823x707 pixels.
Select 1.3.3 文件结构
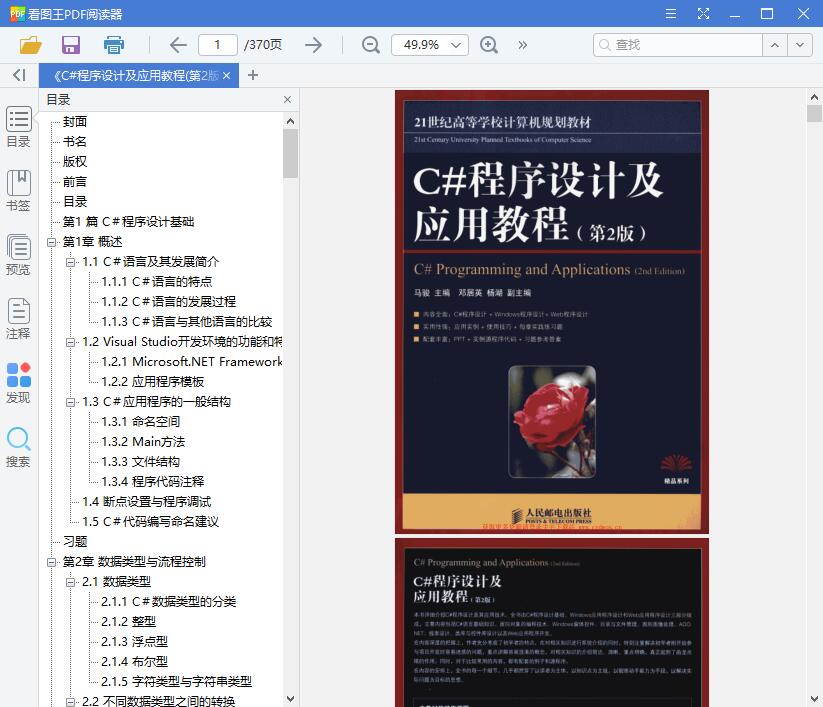pyautogui.click(x=141, y=462)
